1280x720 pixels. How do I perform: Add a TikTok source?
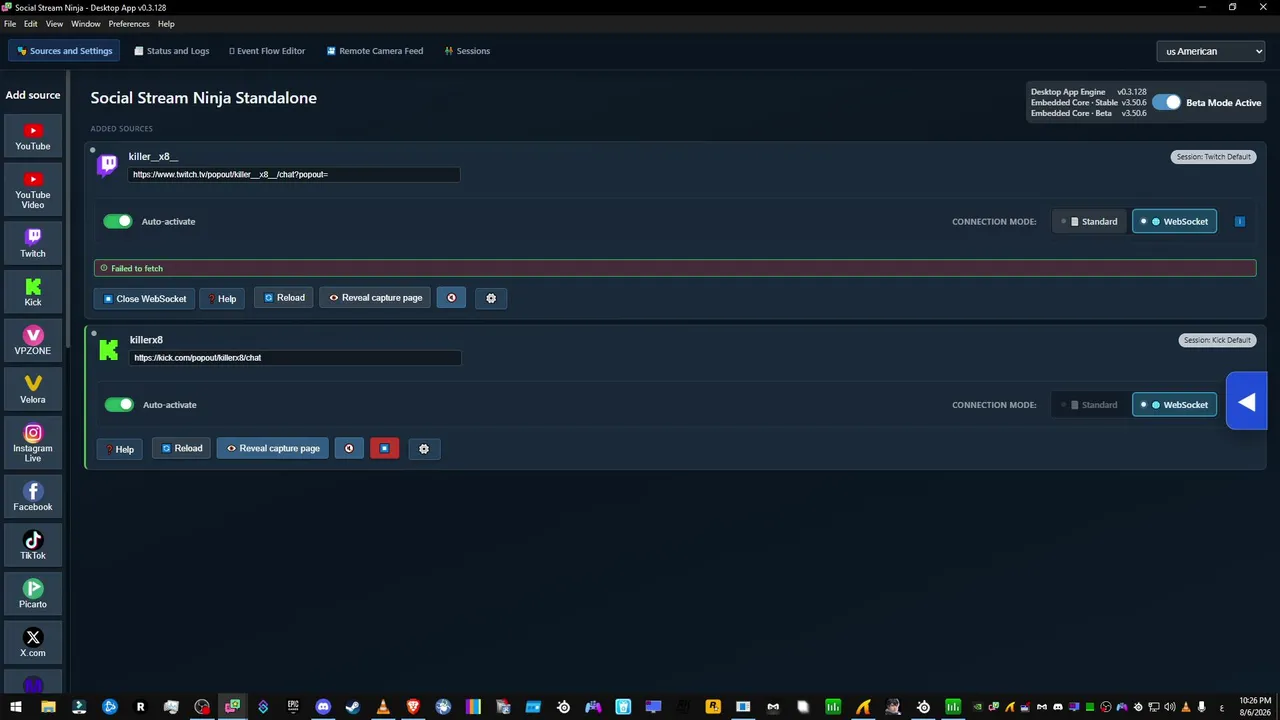coord(33,545)
